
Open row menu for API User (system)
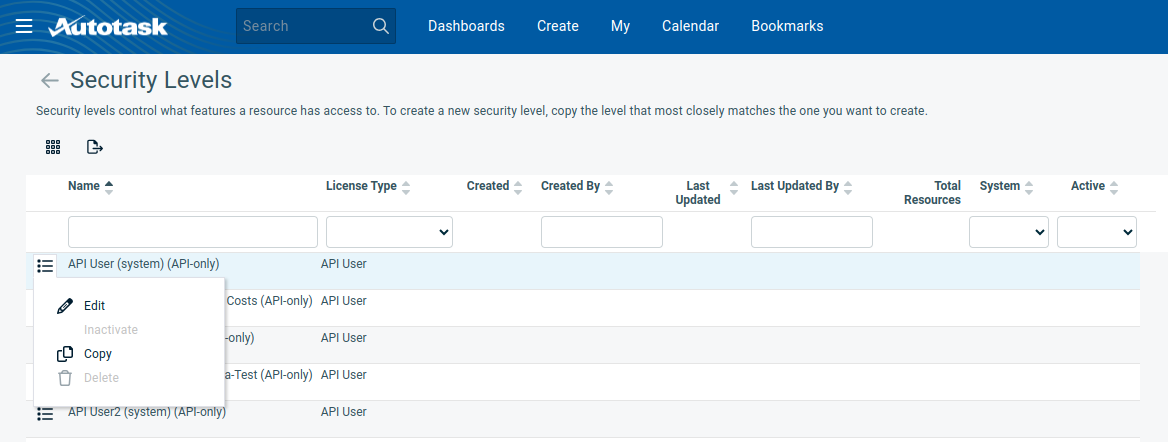[x=45, y=265]
